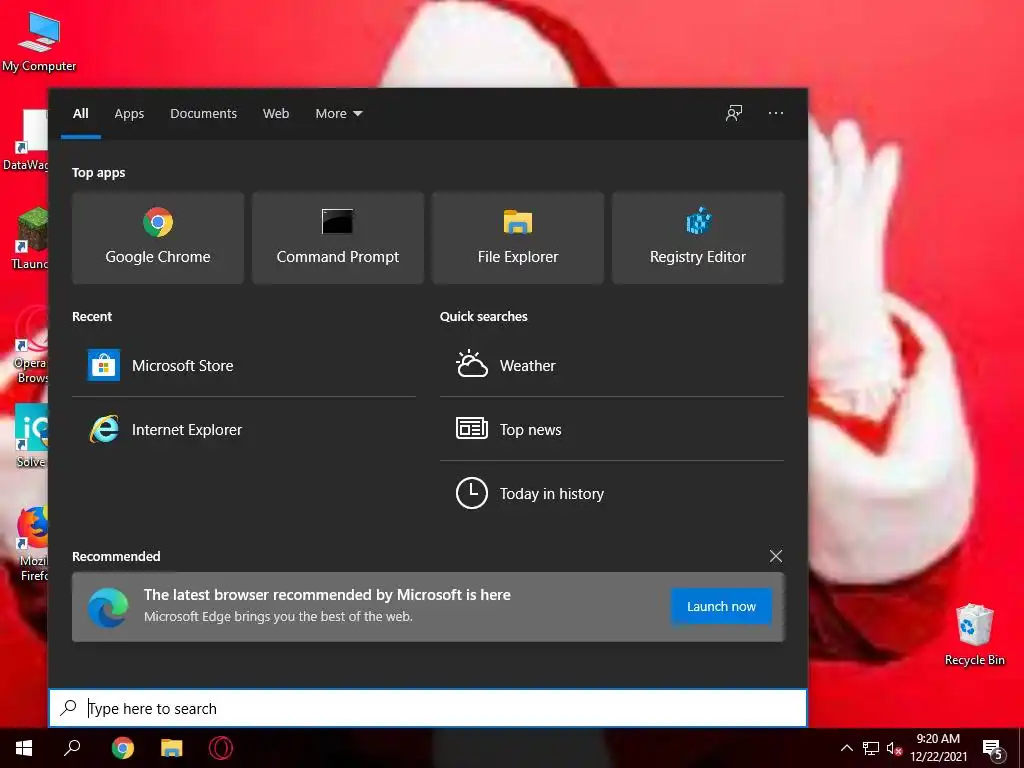Switch to the Apps tab
Image resolution: width=1024 pixels, height=768 pixels.
[129, 114]
